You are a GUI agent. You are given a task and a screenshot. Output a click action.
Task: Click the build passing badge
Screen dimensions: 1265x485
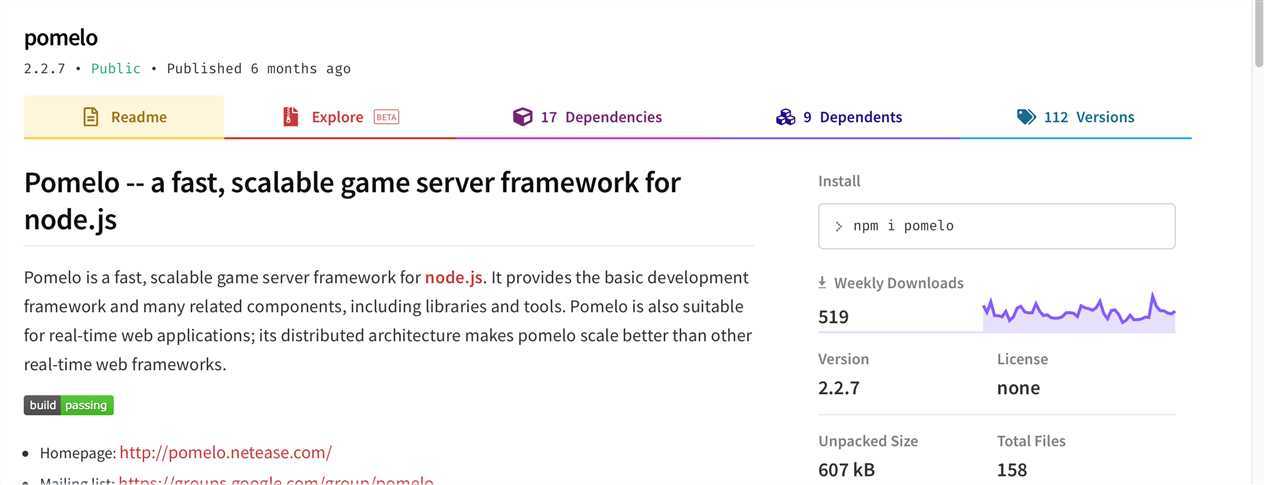click(69, 405)
